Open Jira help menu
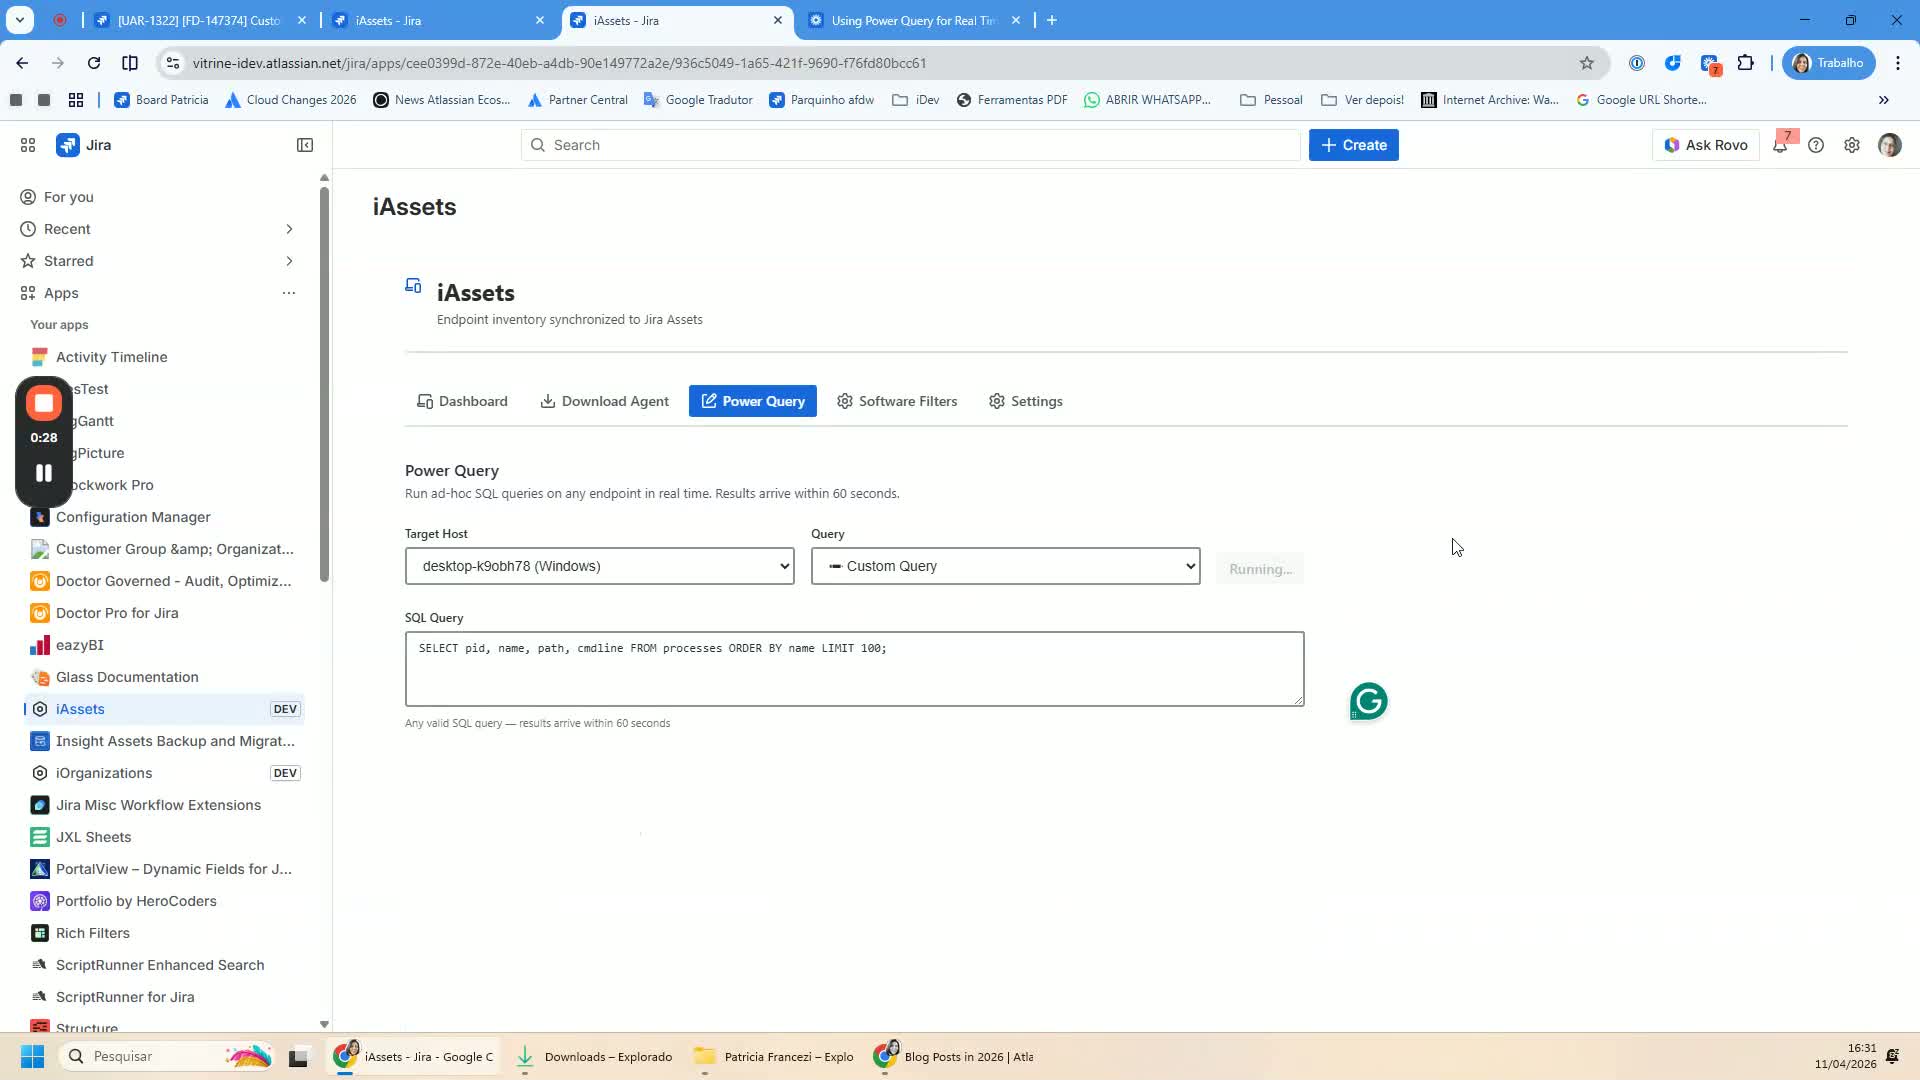This screenshot has height=1080, width=1920. tap(1816, 145)
